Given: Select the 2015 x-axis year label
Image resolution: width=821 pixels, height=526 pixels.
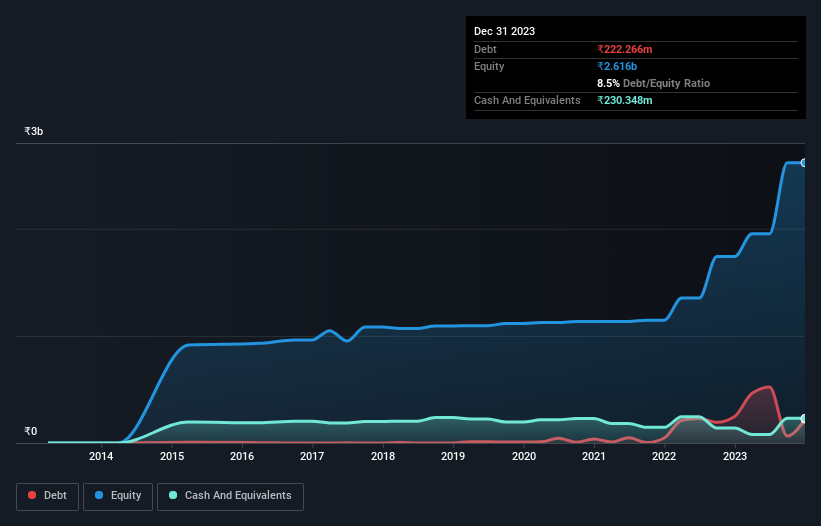Looking at the screenshot, I should pyautogui.click(x=172, y=456).
